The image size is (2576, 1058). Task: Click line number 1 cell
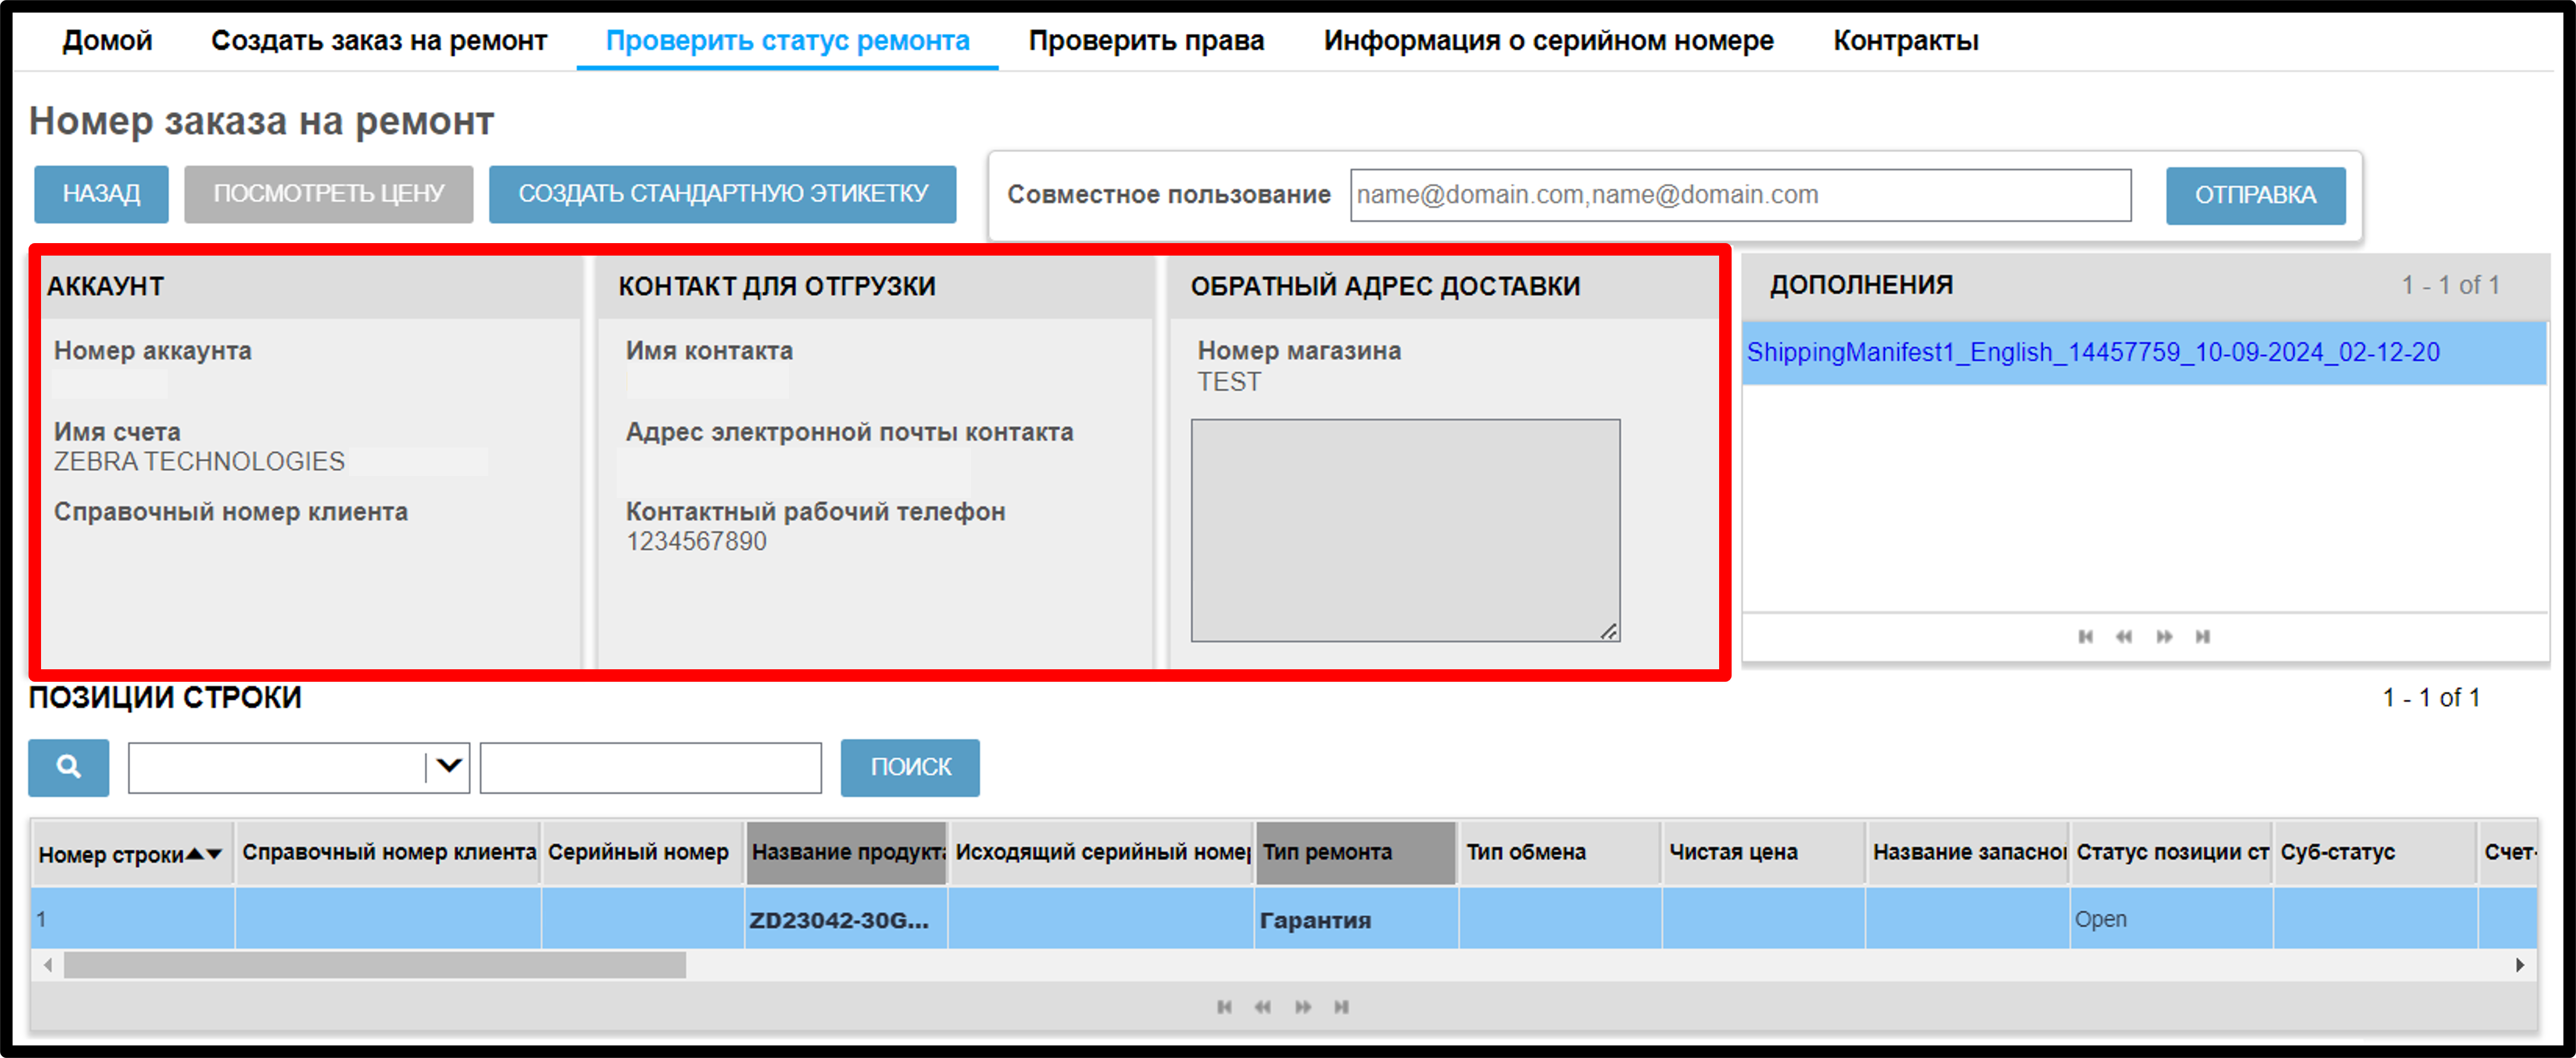[133, 919]
